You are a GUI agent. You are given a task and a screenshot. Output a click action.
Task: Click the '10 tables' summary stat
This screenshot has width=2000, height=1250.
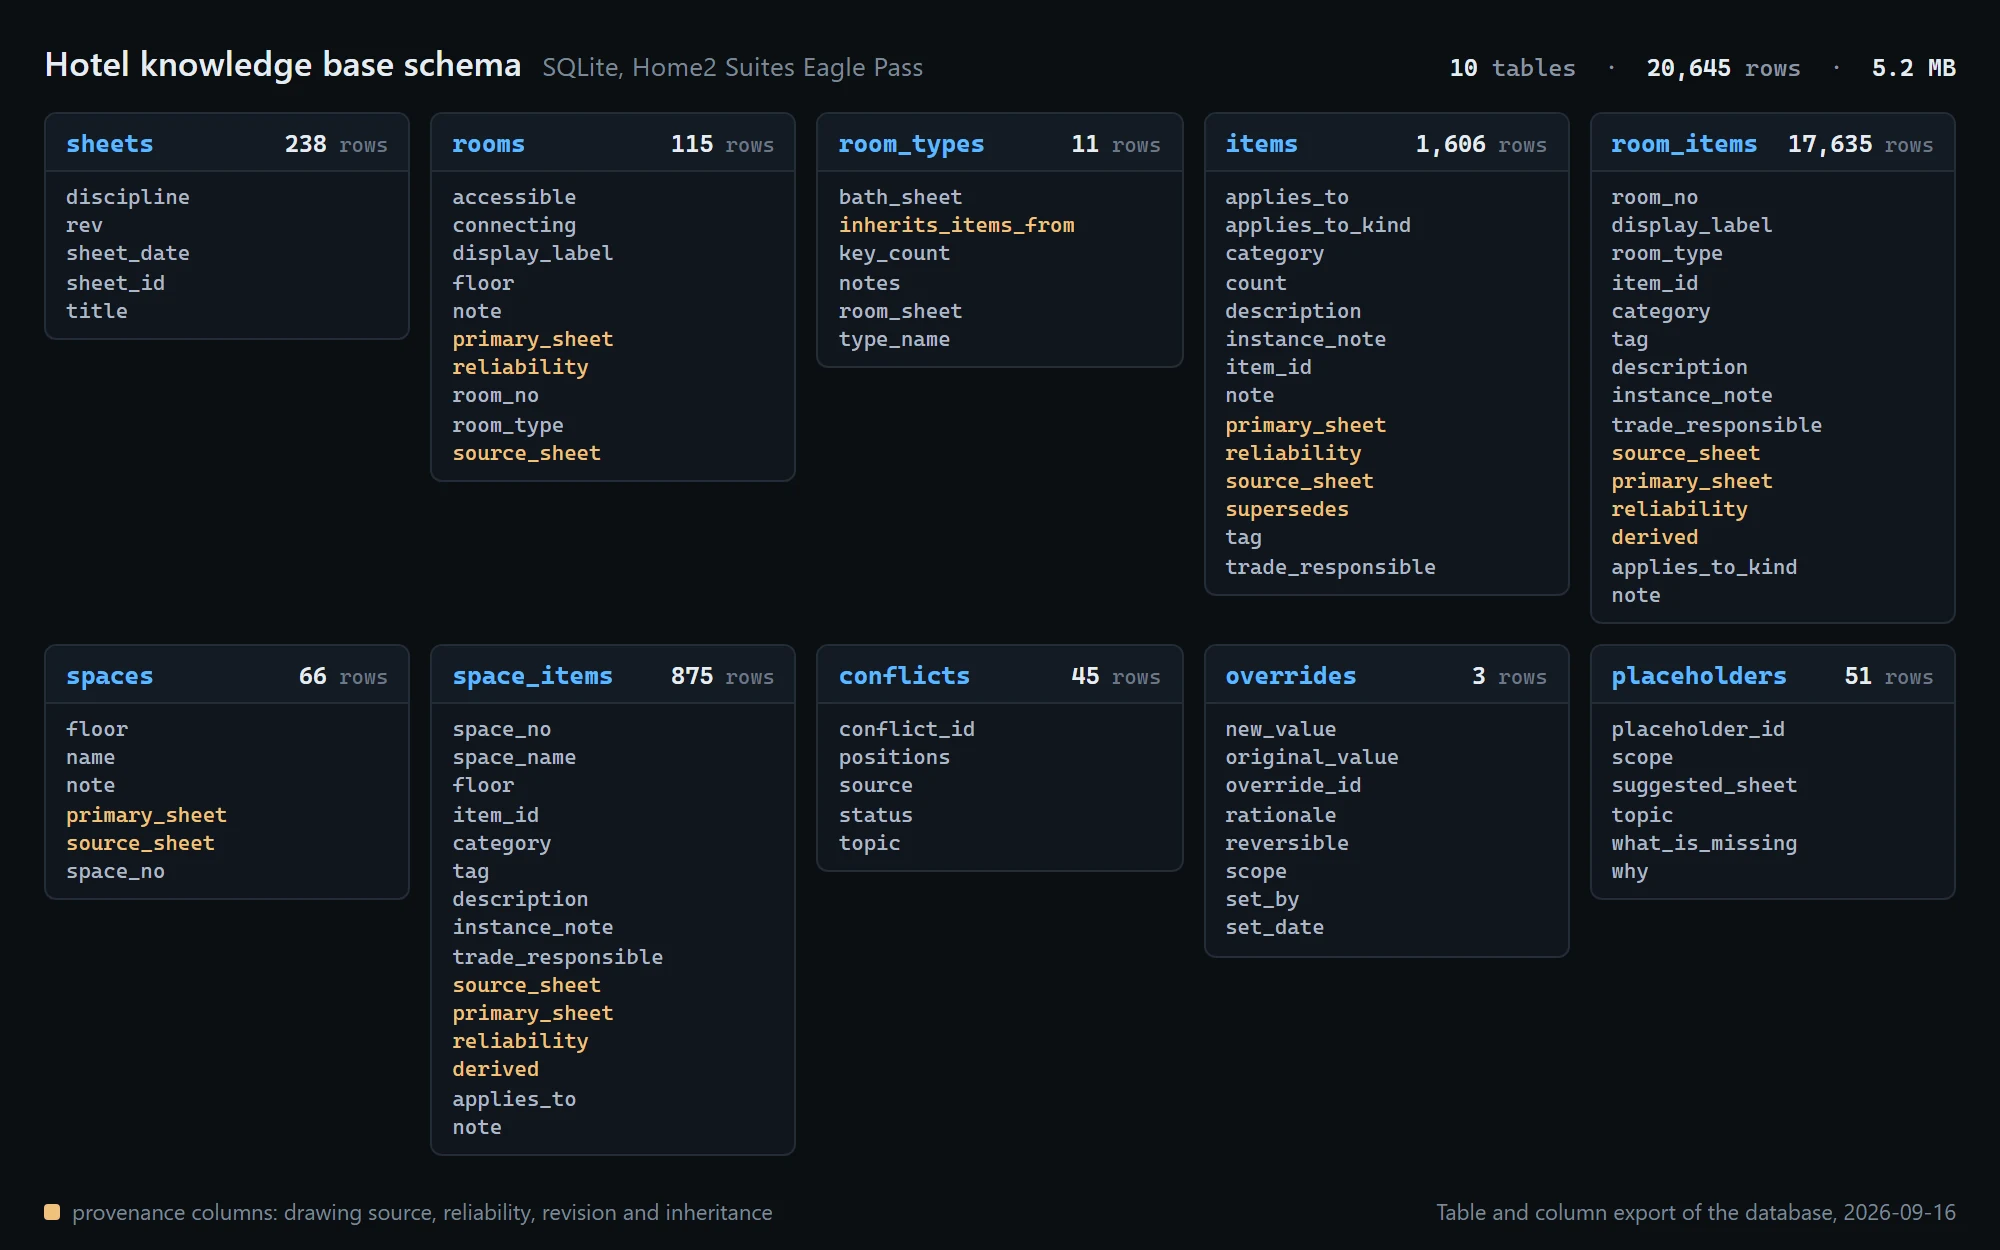(1512, 68)
